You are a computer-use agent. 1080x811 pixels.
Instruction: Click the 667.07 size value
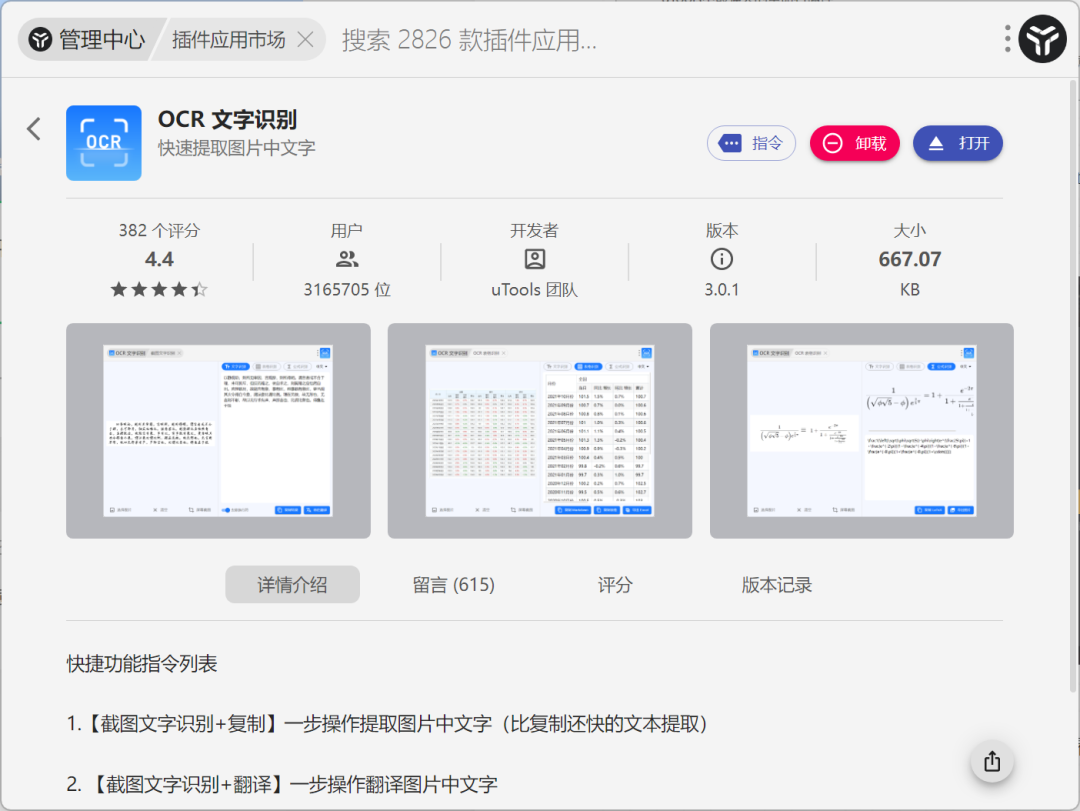tap(909, 259)
